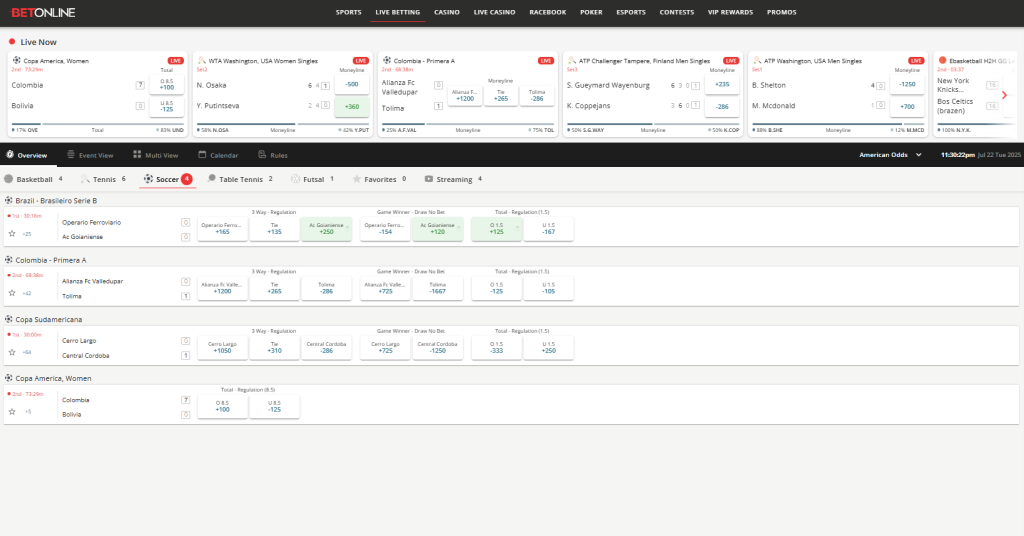Bet S. Gueymard Wayenburg +235 moneyline
The height and width of the screenshot is (536, 1024).
tap(722, 84)
